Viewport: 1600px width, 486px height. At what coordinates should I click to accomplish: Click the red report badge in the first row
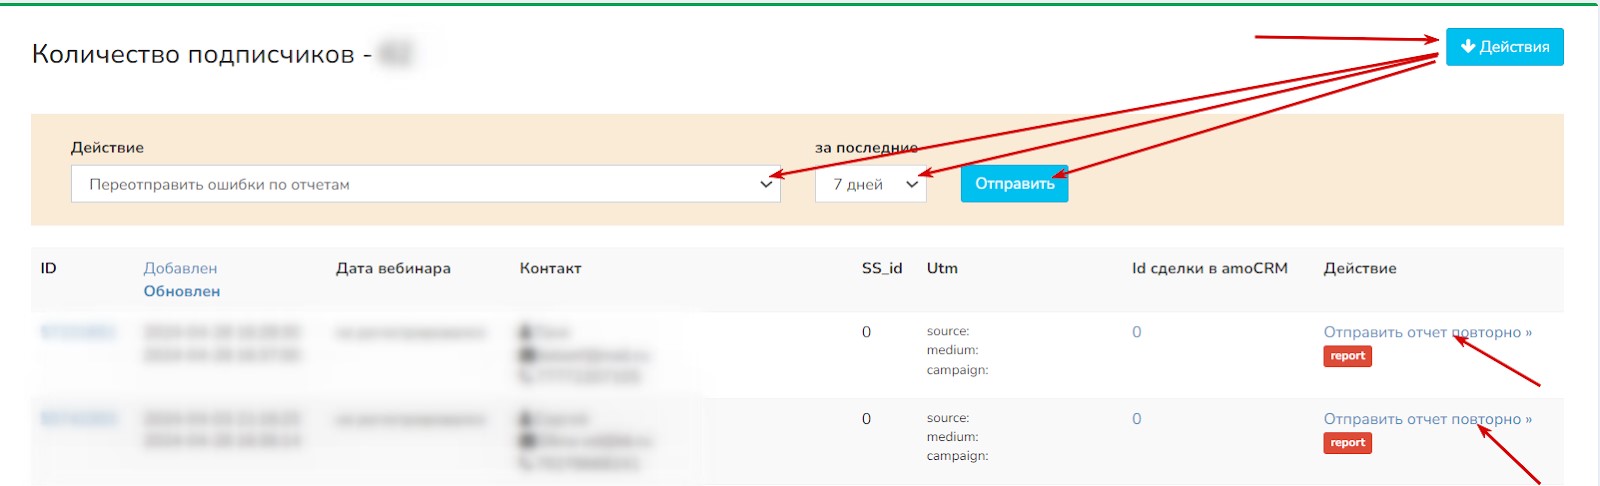click(x=1347, y=357)
